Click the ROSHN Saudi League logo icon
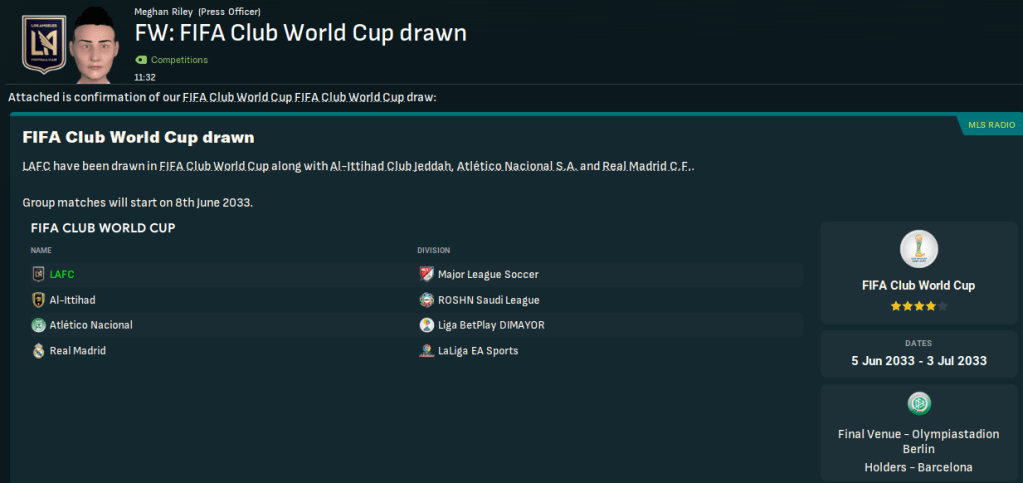Viewport: 1023px width, 483px height. (x=427, y=300)
